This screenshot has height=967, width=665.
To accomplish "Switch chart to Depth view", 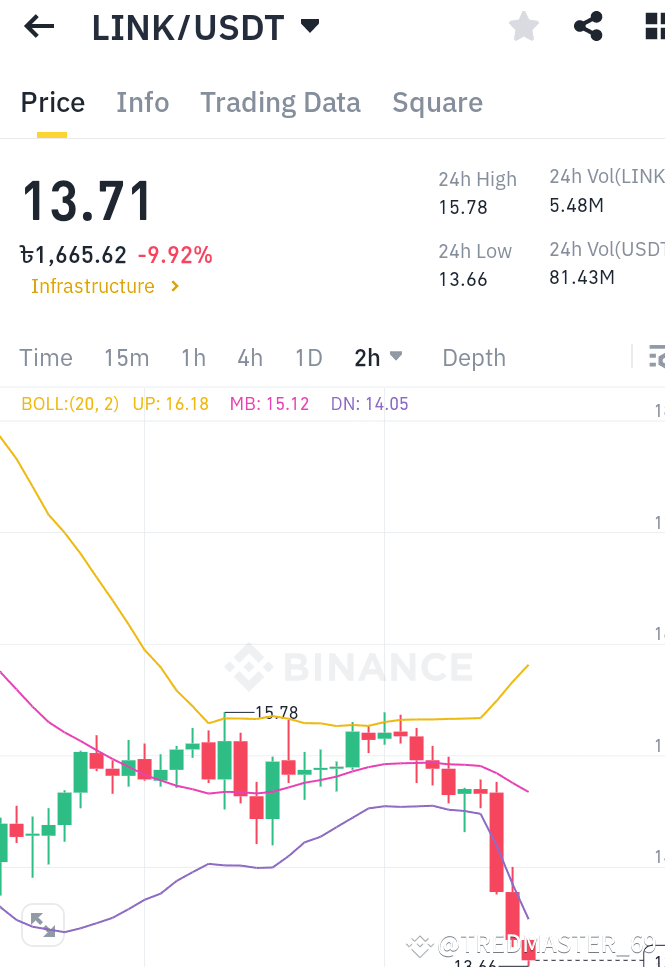I will pyautogui.click(x=473, y=357).
